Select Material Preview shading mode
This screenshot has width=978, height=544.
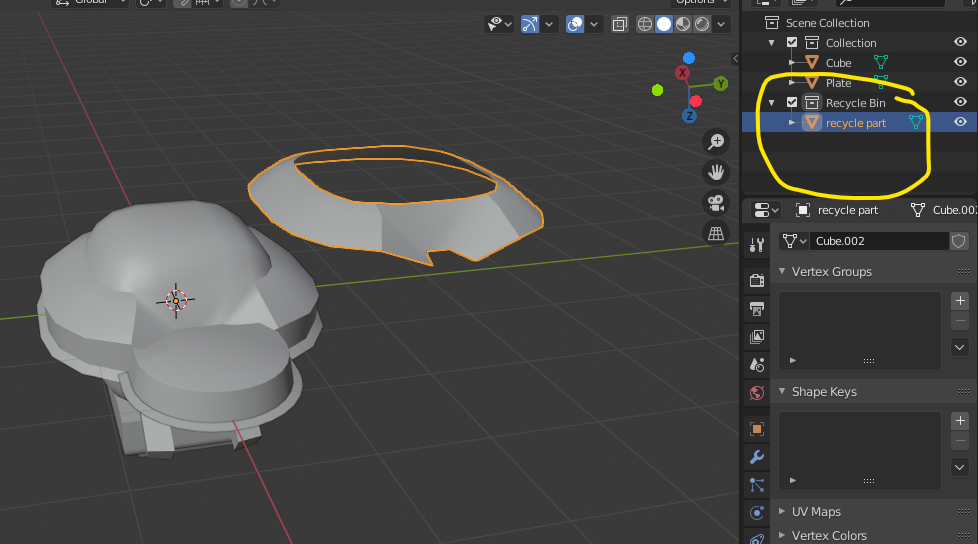coord(683,24)
